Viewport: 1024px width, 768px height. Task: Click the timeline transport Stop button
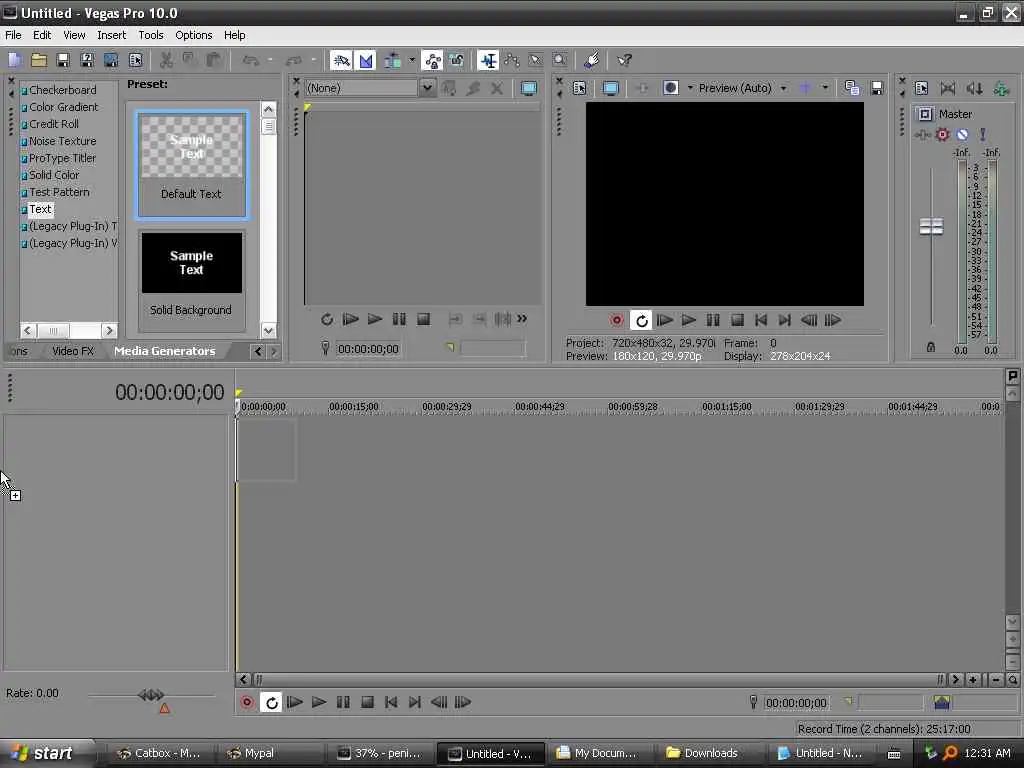(x=367, y=703)
